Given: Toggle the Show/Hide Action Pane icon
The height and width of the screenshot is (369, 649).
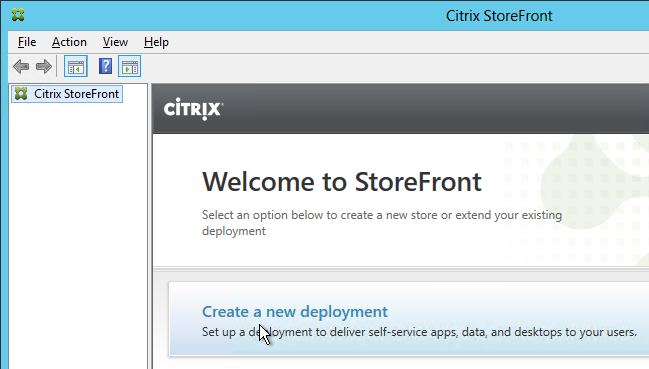Looking at the screenshot, I should click(x=130, y=66).
